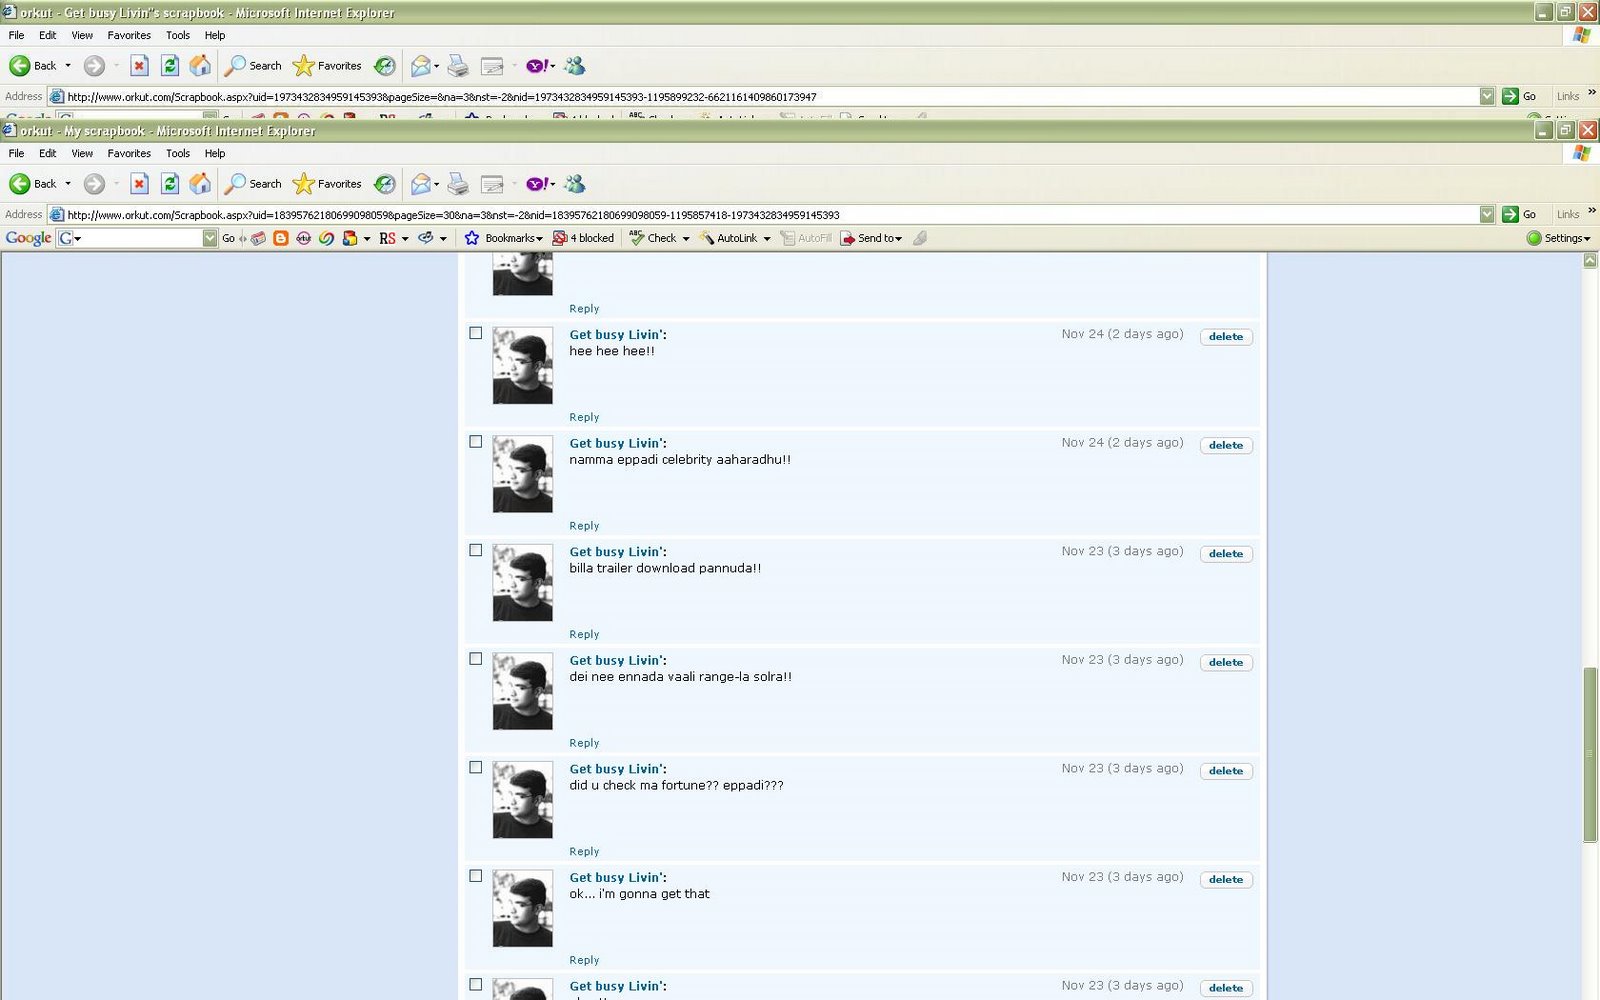This screenshot has height=1000, width=1600.
Task: Click the Google toolbar search box
Action: (137, 238)
